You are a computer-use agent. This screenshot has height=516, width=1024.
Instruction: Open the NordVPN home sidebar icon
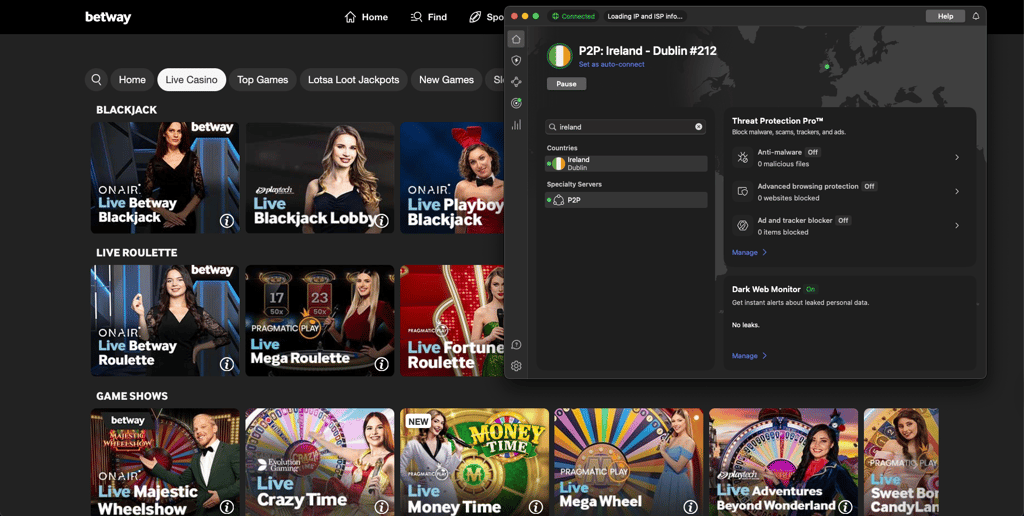(516, 39)
